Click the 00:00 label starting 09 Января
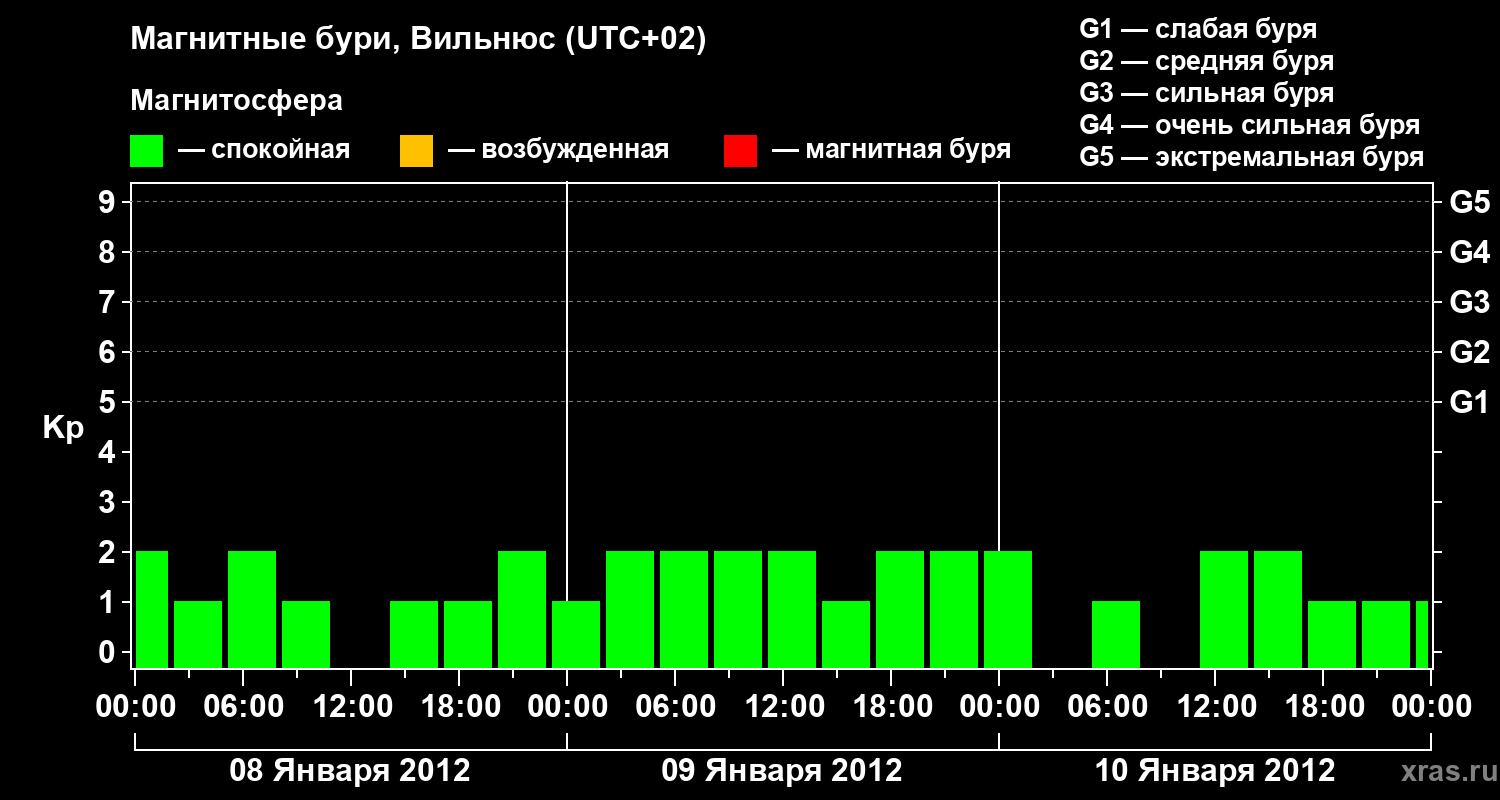1500x800 pixels. point(567,707)
